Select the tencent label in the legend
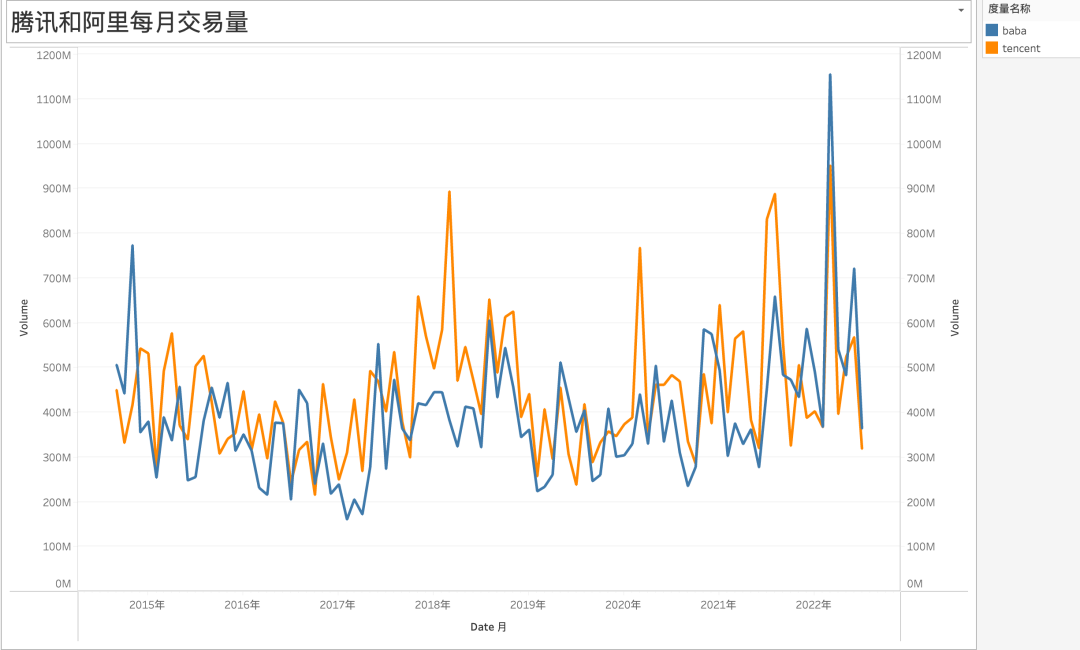The image size is (1080, 650). coord(1021,48)
